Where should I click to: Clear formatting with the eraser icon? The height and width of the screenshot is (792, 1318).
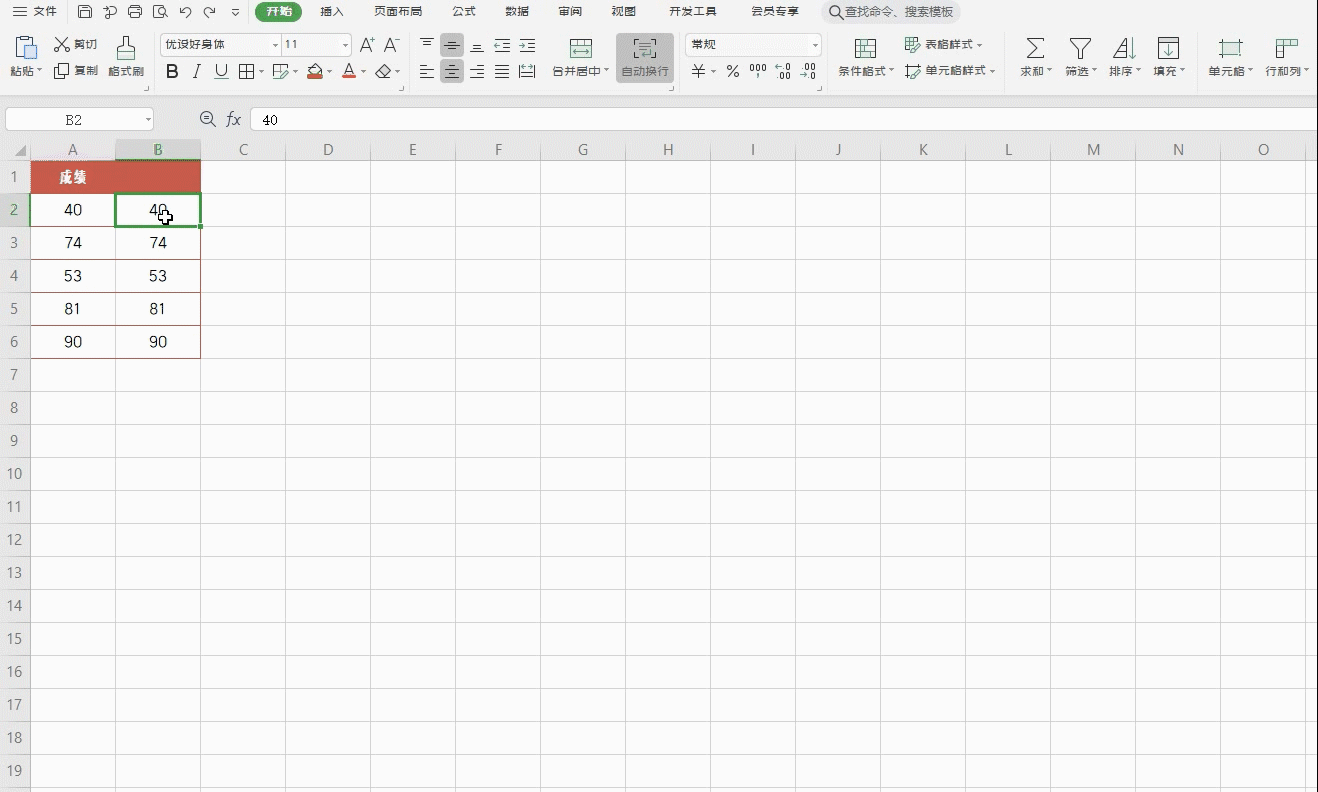coord(383,71)
